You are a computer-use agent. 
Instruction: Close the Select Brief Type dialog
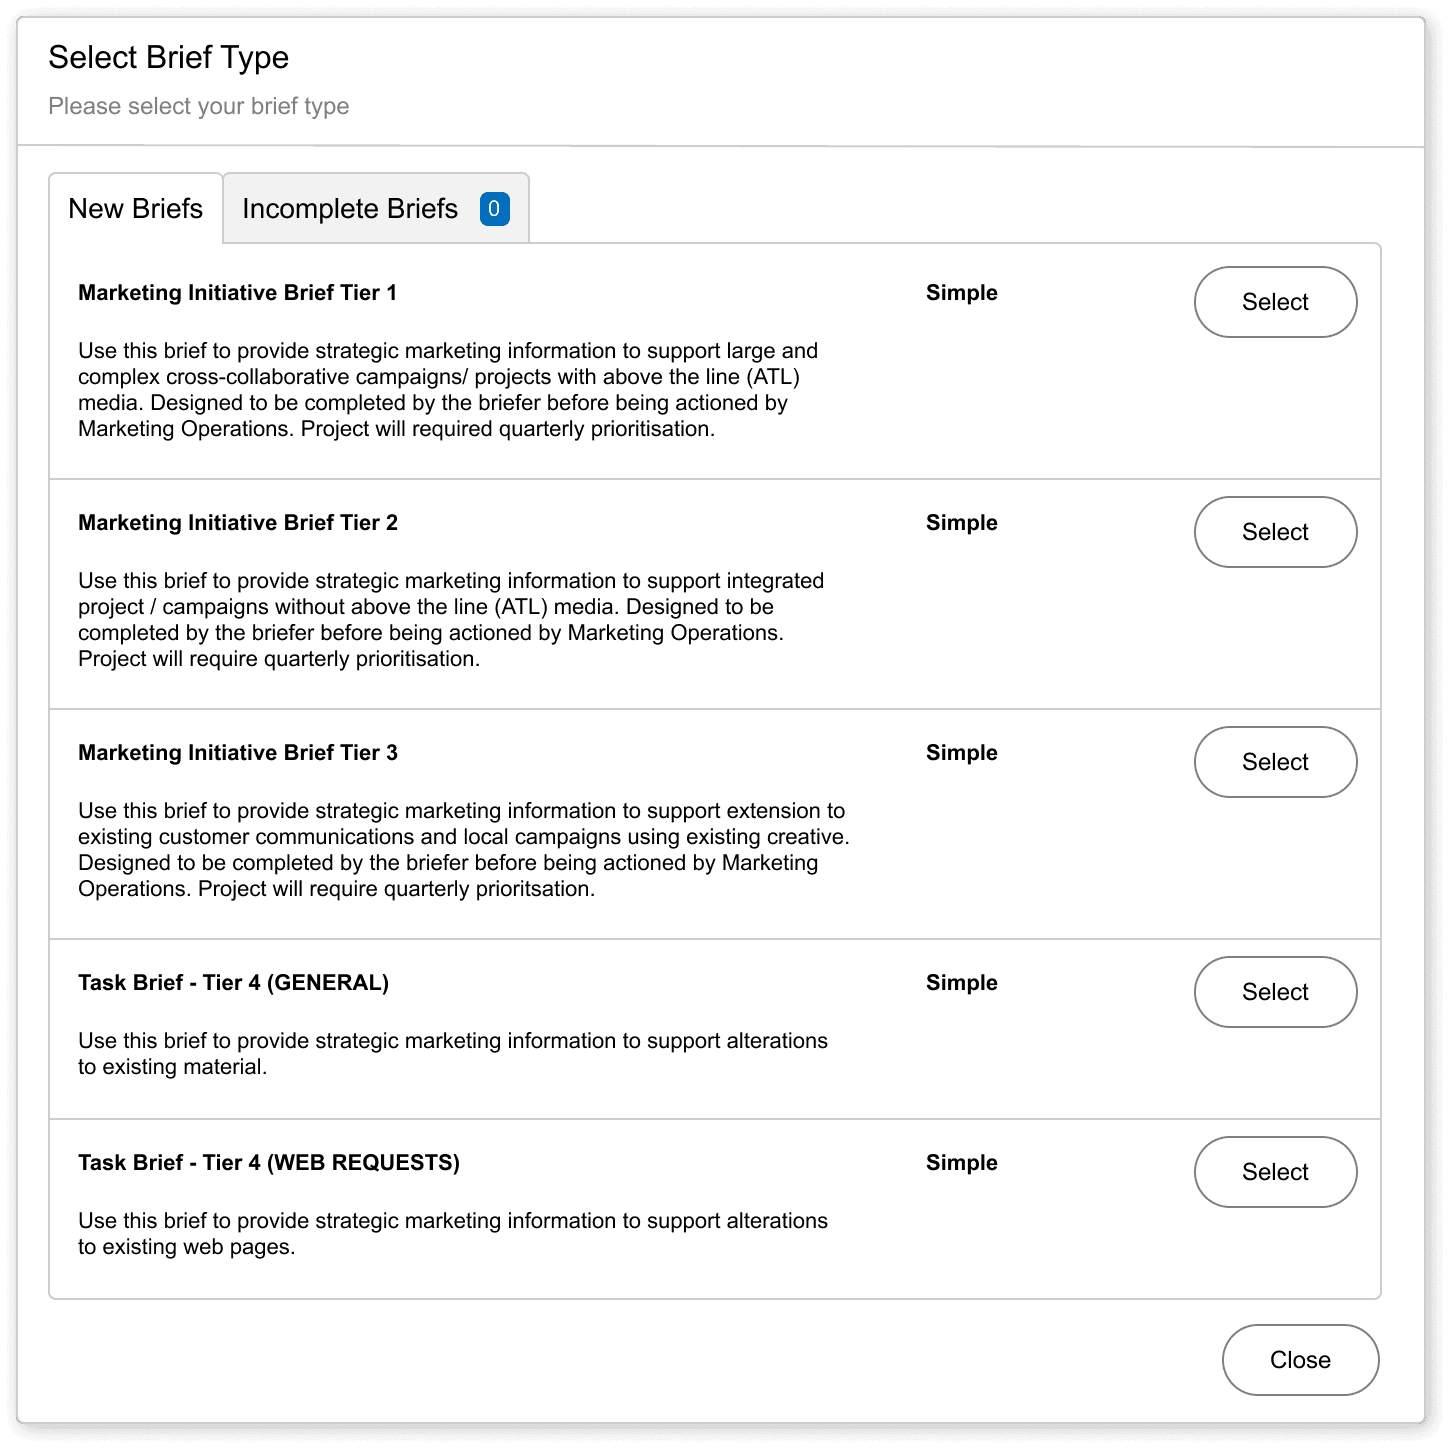(1300, 1360)
